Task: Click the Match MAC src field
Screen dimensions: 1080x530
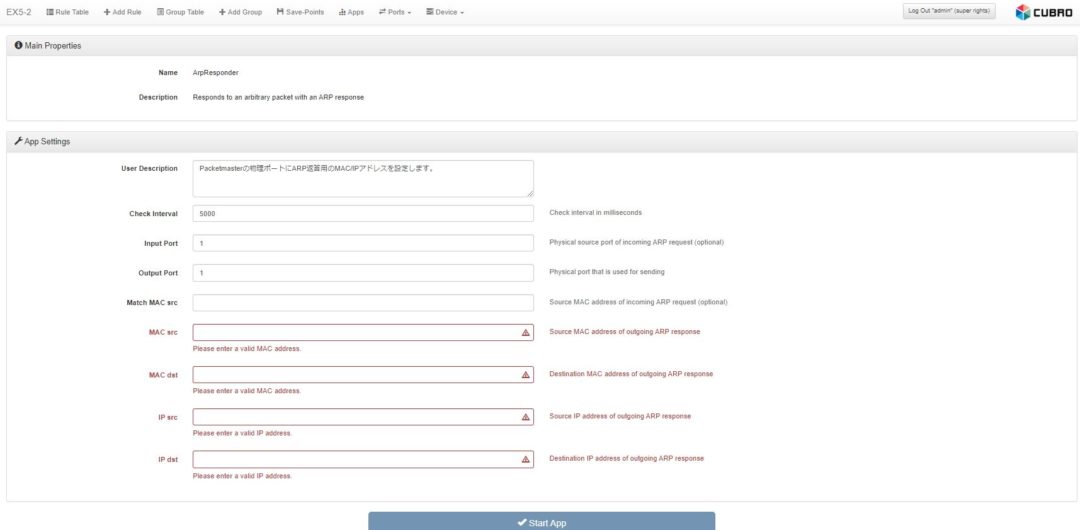Action: (x=363, y=303)
